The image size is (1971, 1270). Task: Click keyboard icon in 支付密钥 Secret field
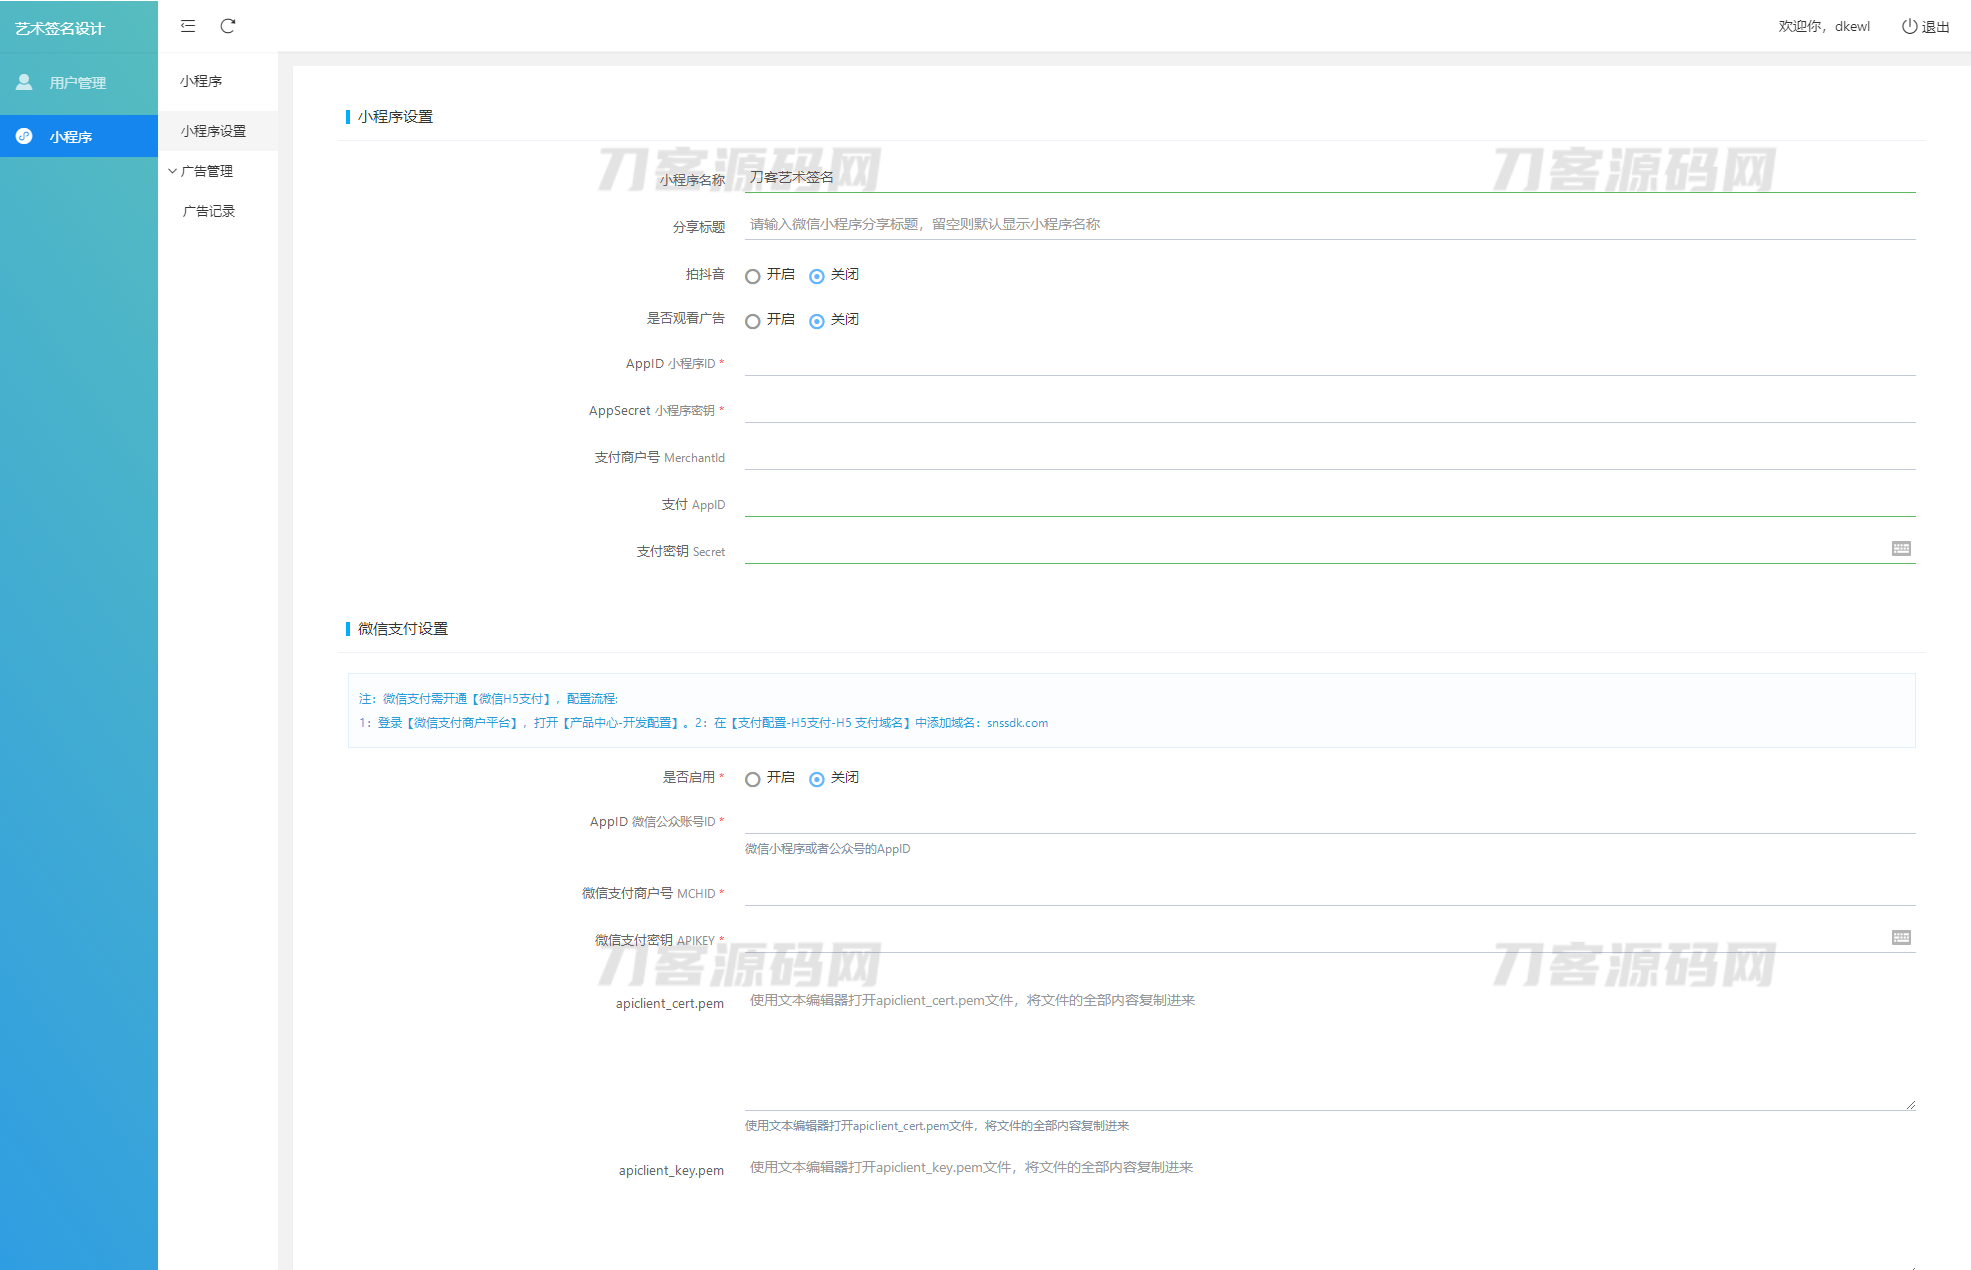[1901, 548]
